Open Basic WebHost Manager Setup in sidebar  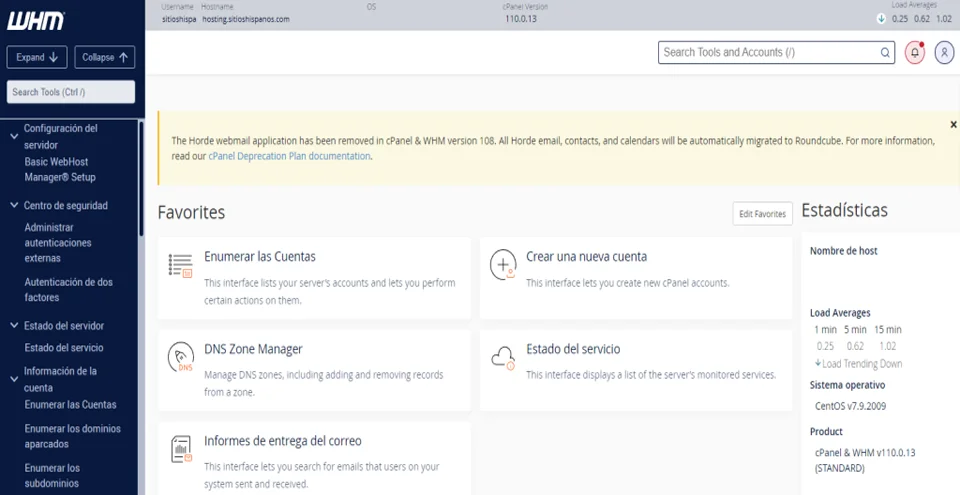(x=60, y=170)
